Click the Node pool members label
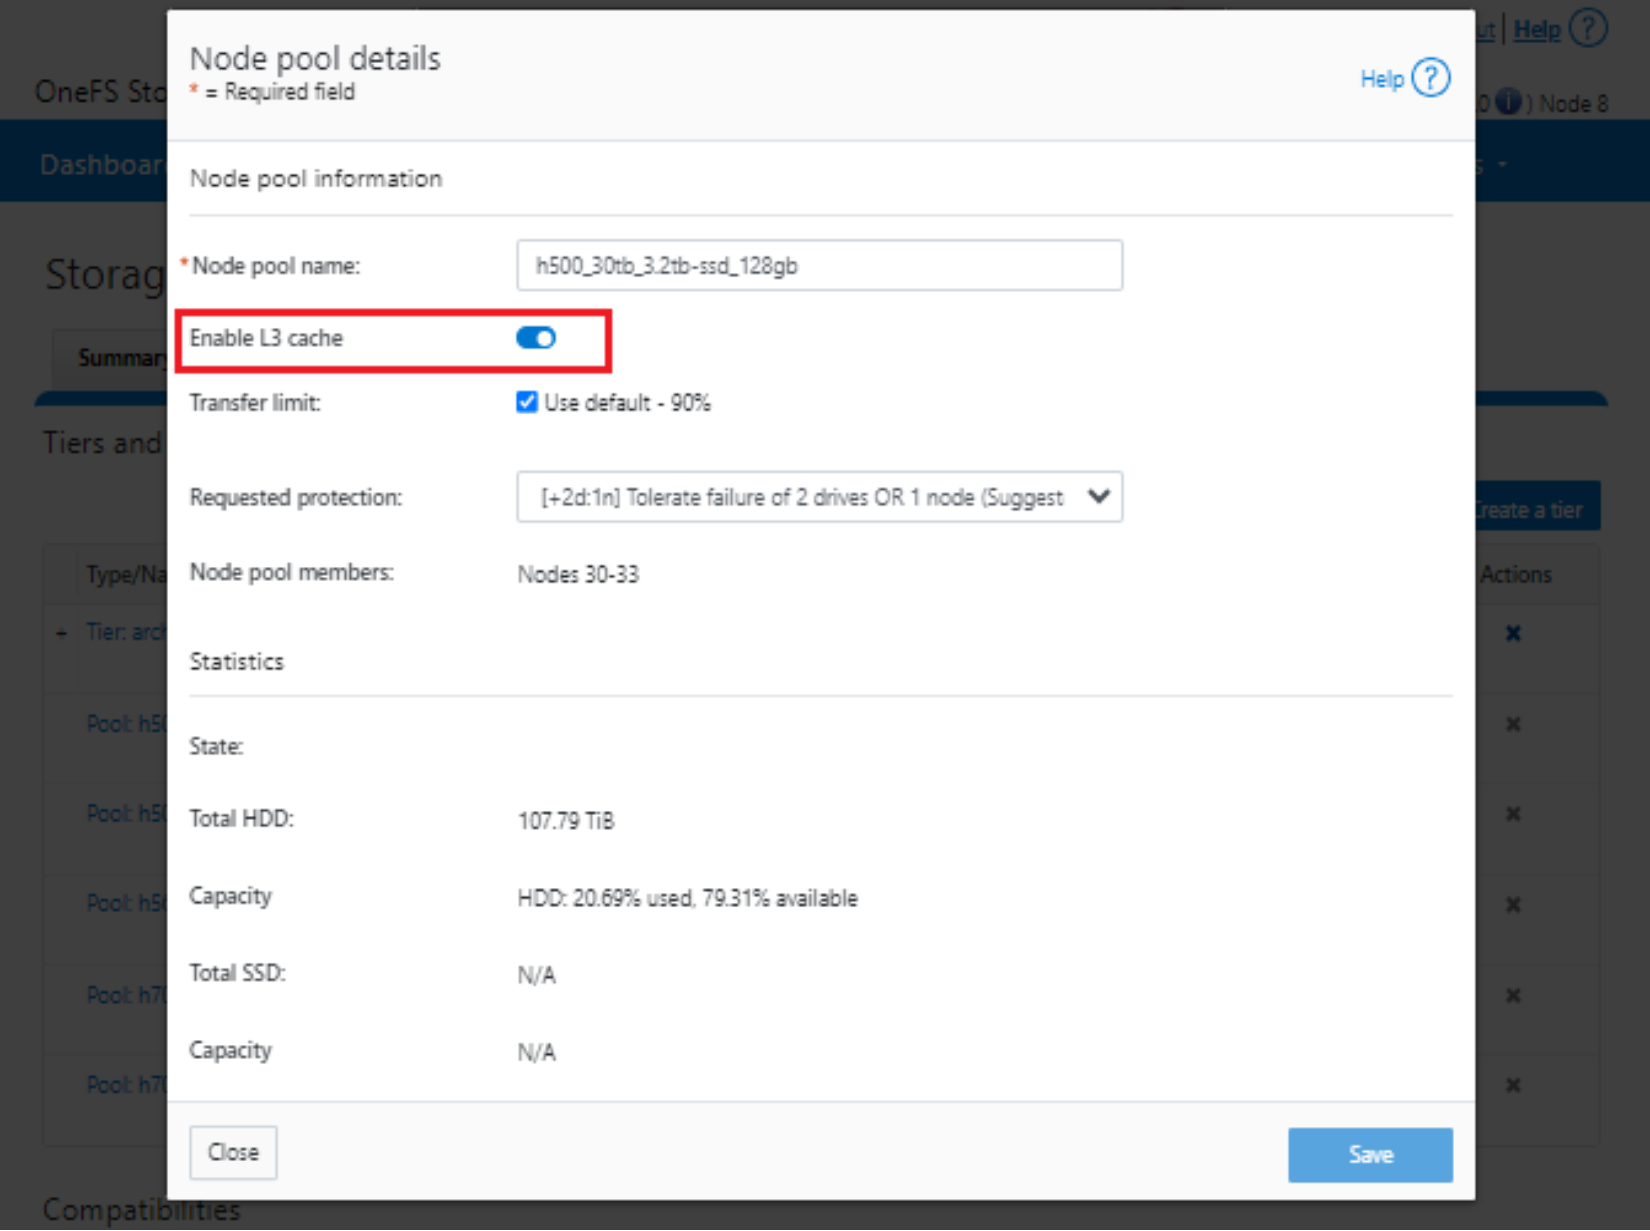Viewport: 1650px width, 1231px height. (x=292, y=572)
